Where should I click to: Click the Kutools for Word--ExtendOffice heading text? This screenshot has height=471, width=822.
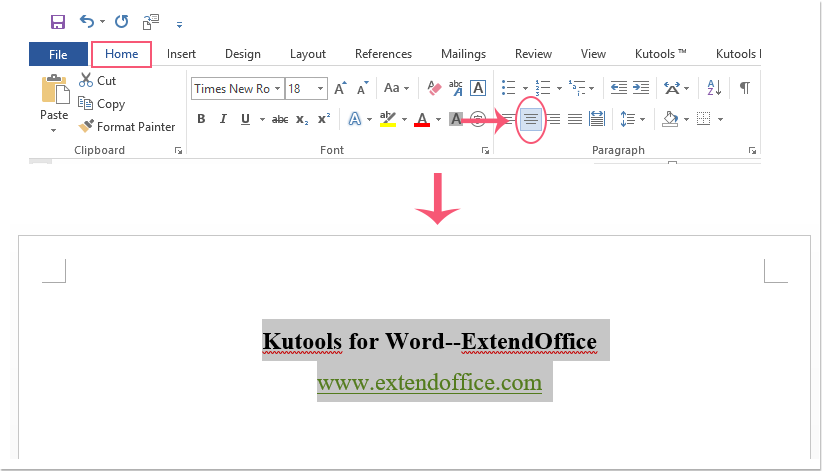tap(429, 341)
